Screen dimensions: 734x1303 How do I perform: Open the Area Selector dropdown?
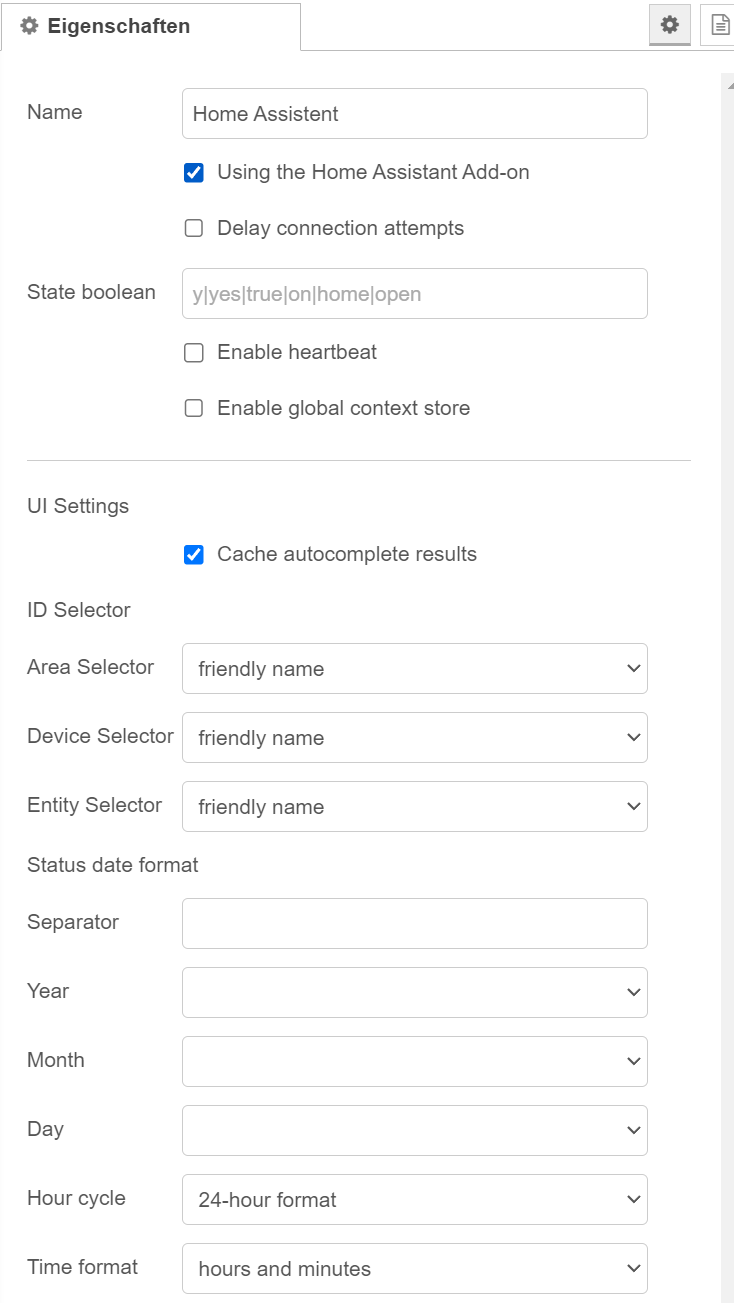click(x=415, y=668)
